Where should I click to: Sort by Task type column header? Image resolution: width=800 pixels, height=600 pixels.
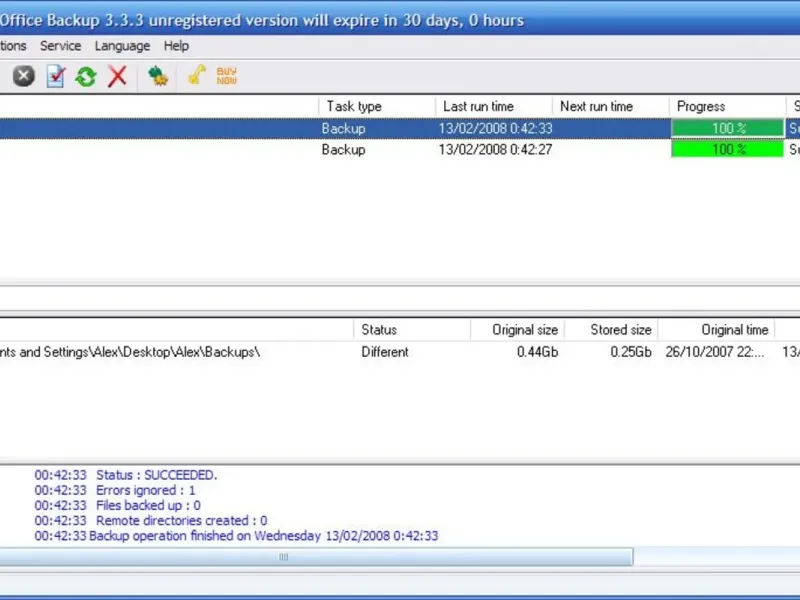pyautogui.click(x=377, y=106)
